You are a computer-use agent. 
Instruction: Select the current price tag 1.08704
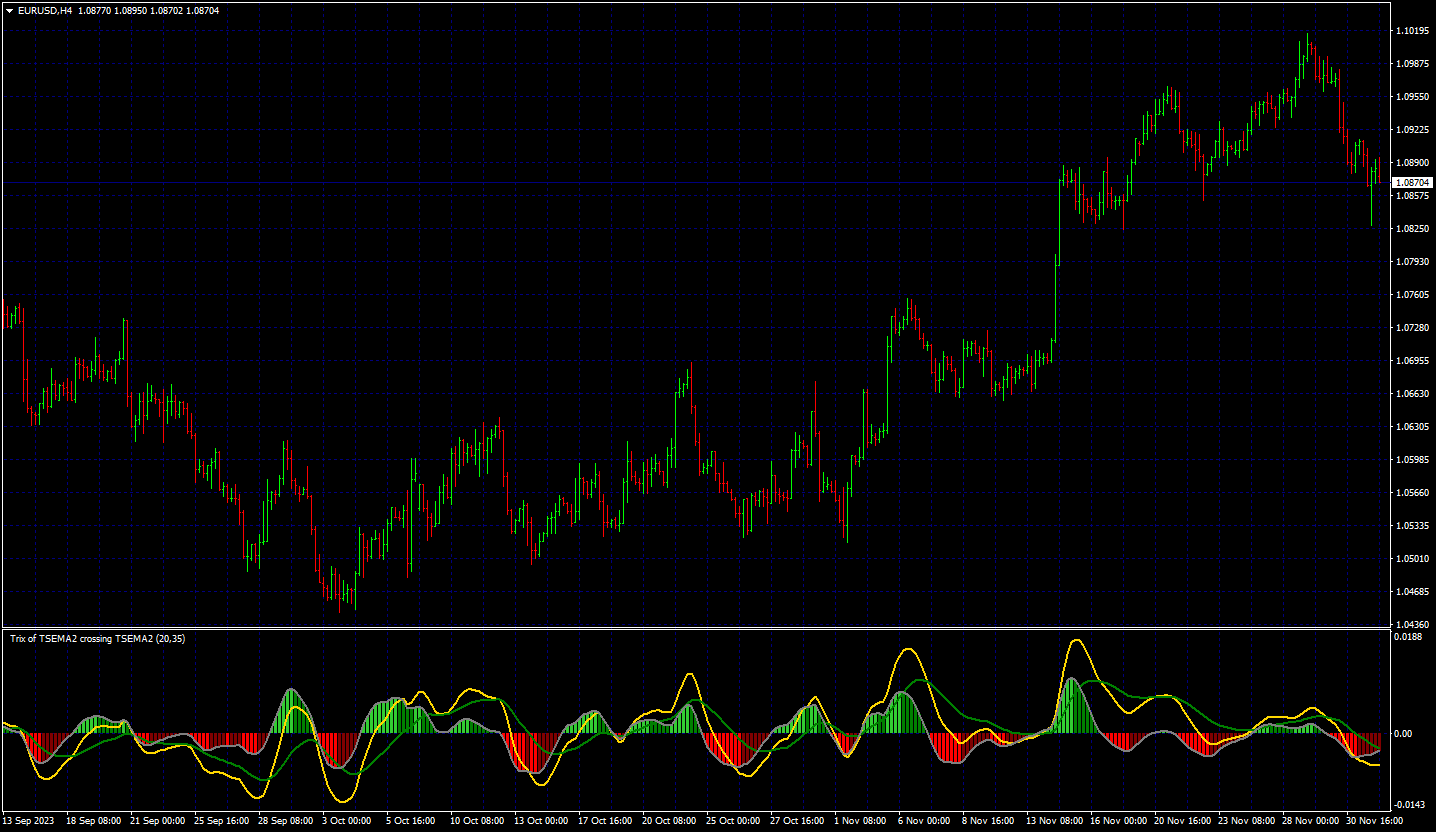(x=1411, y=183)
